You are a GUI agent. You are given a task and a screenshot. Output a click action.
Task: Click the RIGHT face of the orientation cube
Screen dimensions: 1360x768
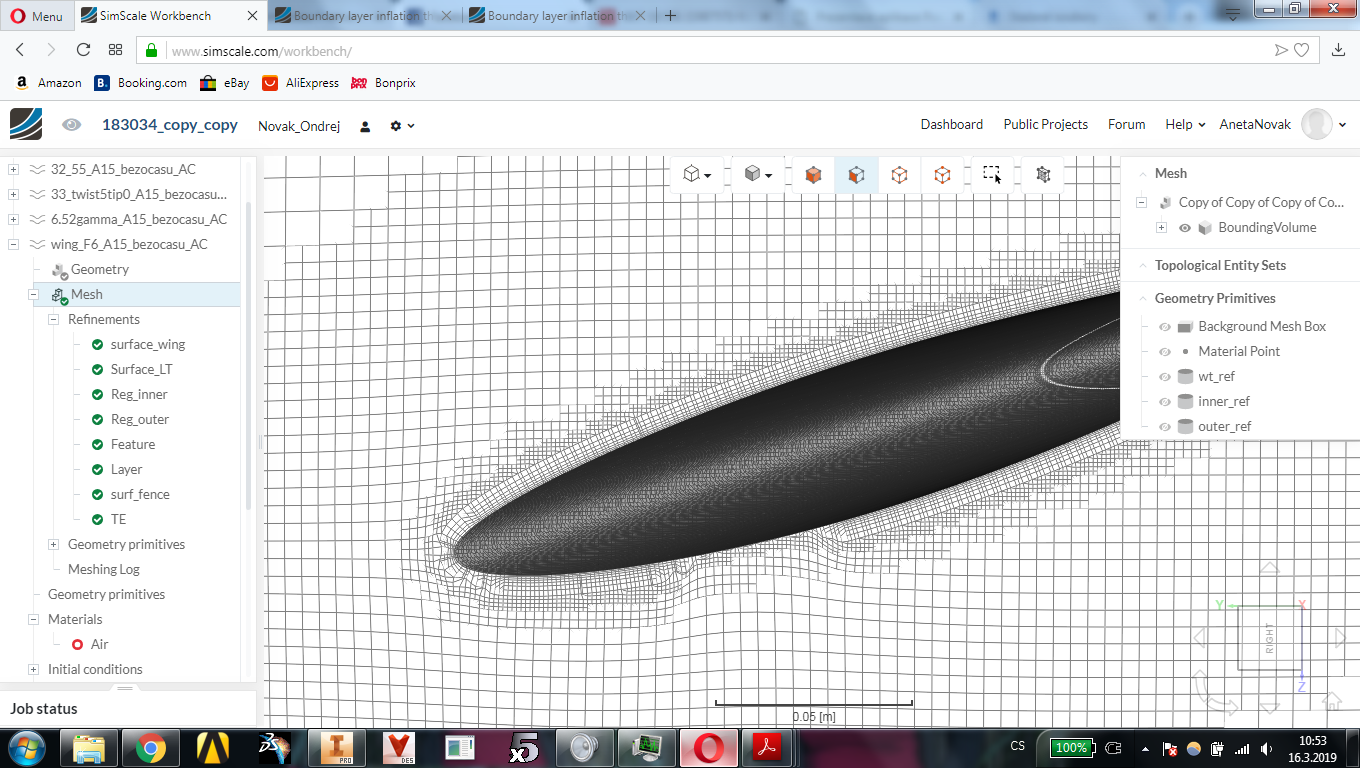[1270, 638]
